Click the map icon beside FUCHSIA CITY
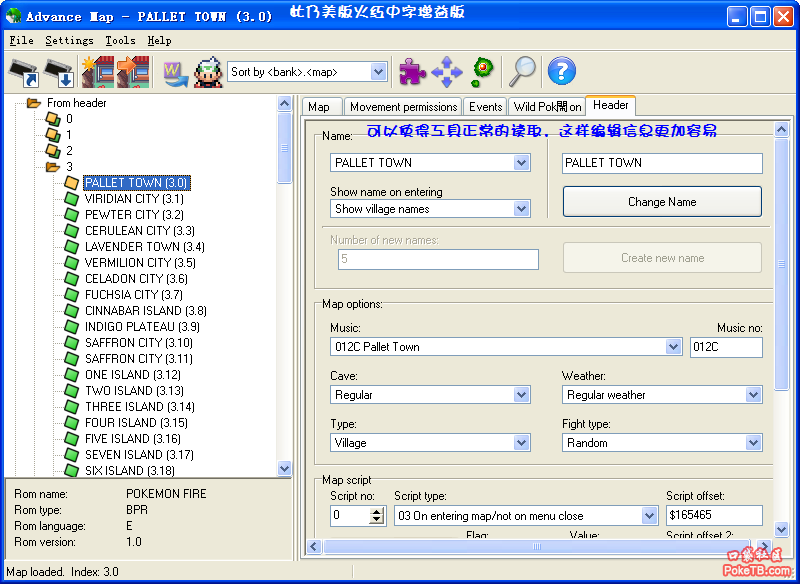800x584 pixels. tap(71, 295)
